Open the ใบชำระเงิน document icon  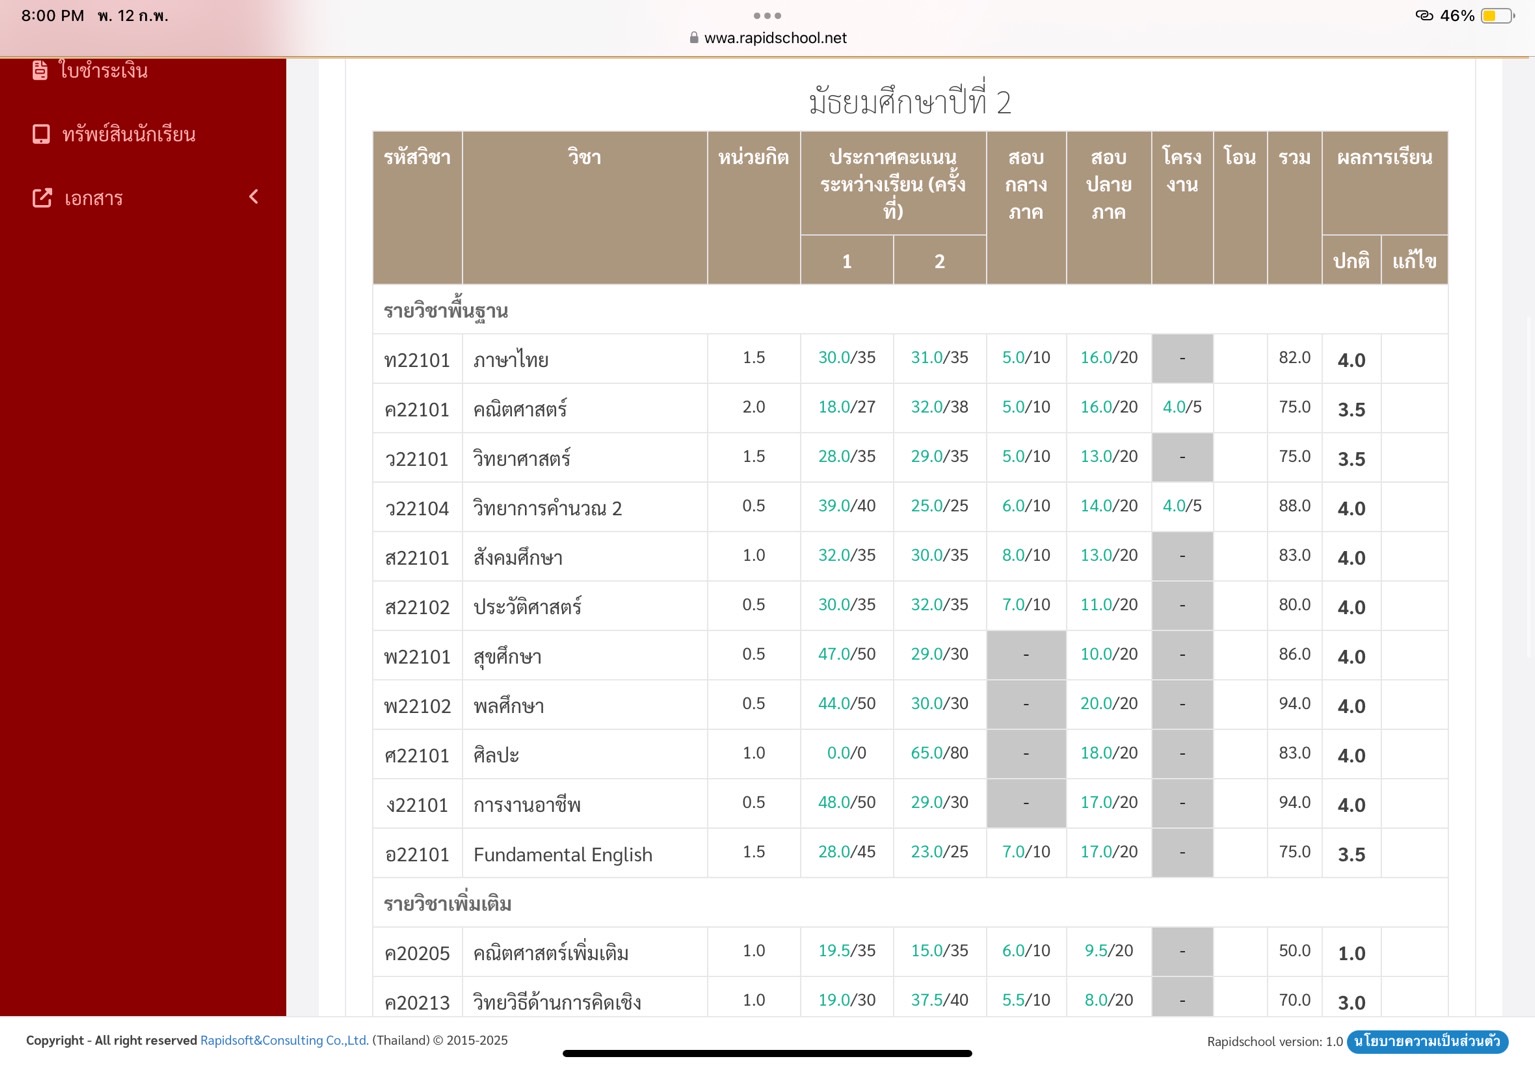[x=40, y=70]
